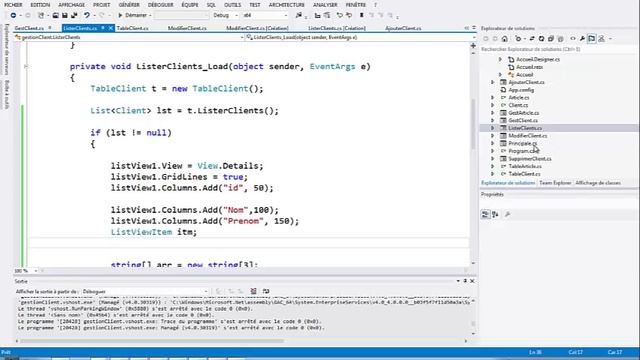Viewport: 640px width, 360px height.
Task: Click the New Project toolbar icon
Action: tap(41, 16)
